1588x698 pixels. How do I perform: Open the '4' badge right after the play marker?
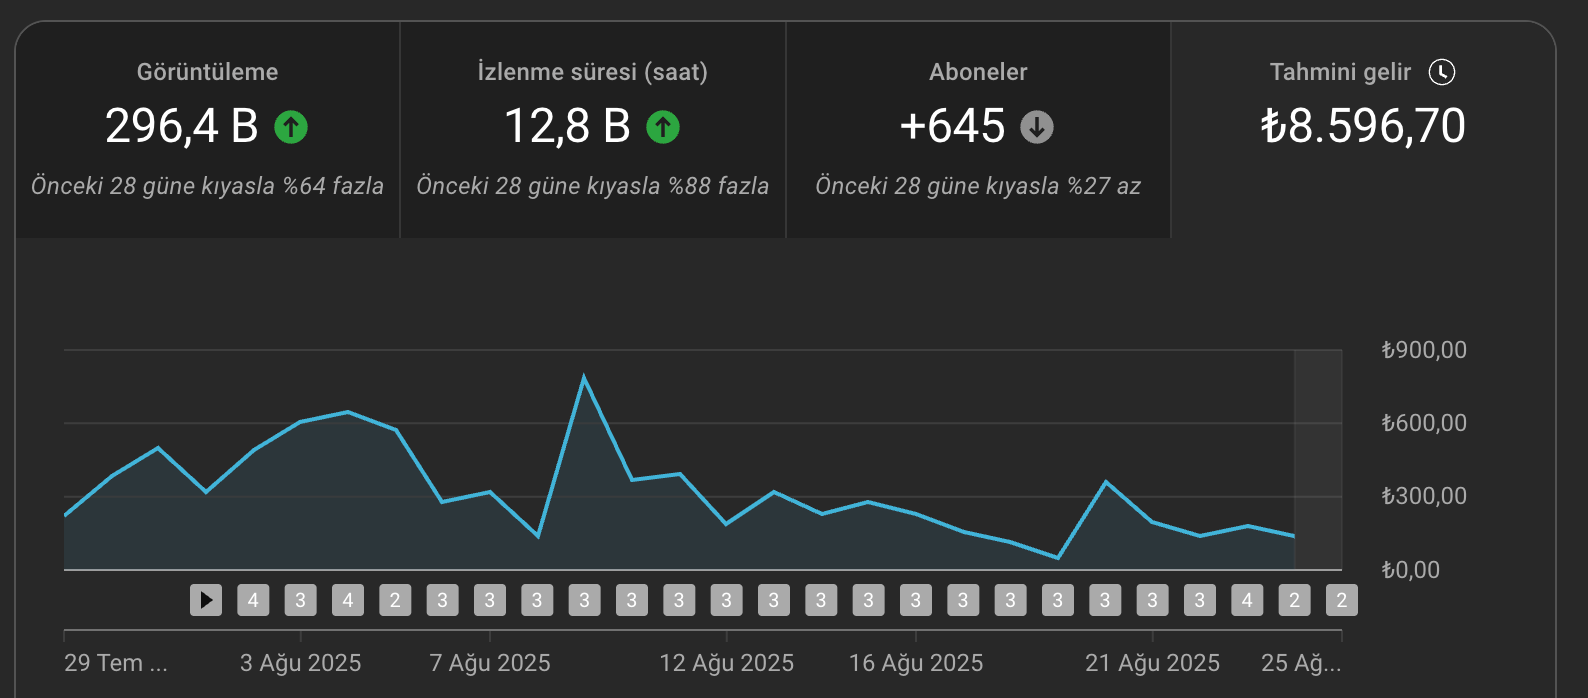253,600
